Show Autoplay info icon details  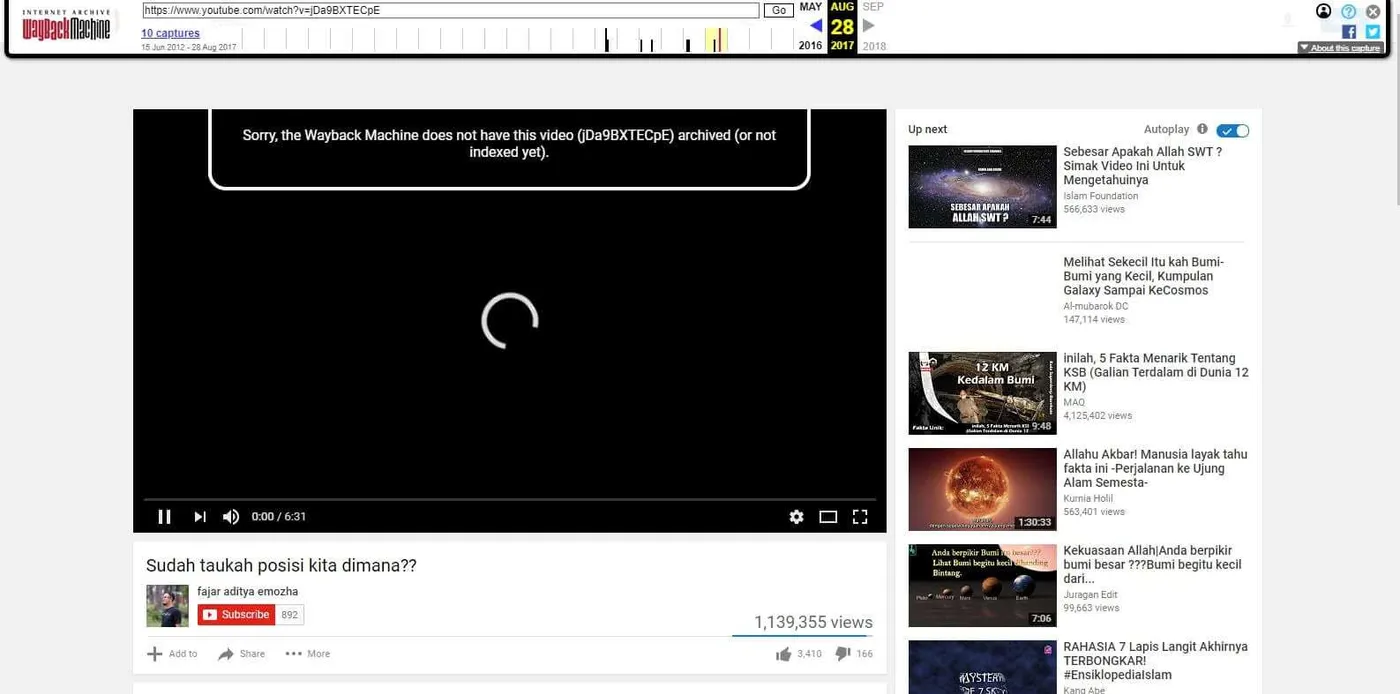(x=1202, y=129)
